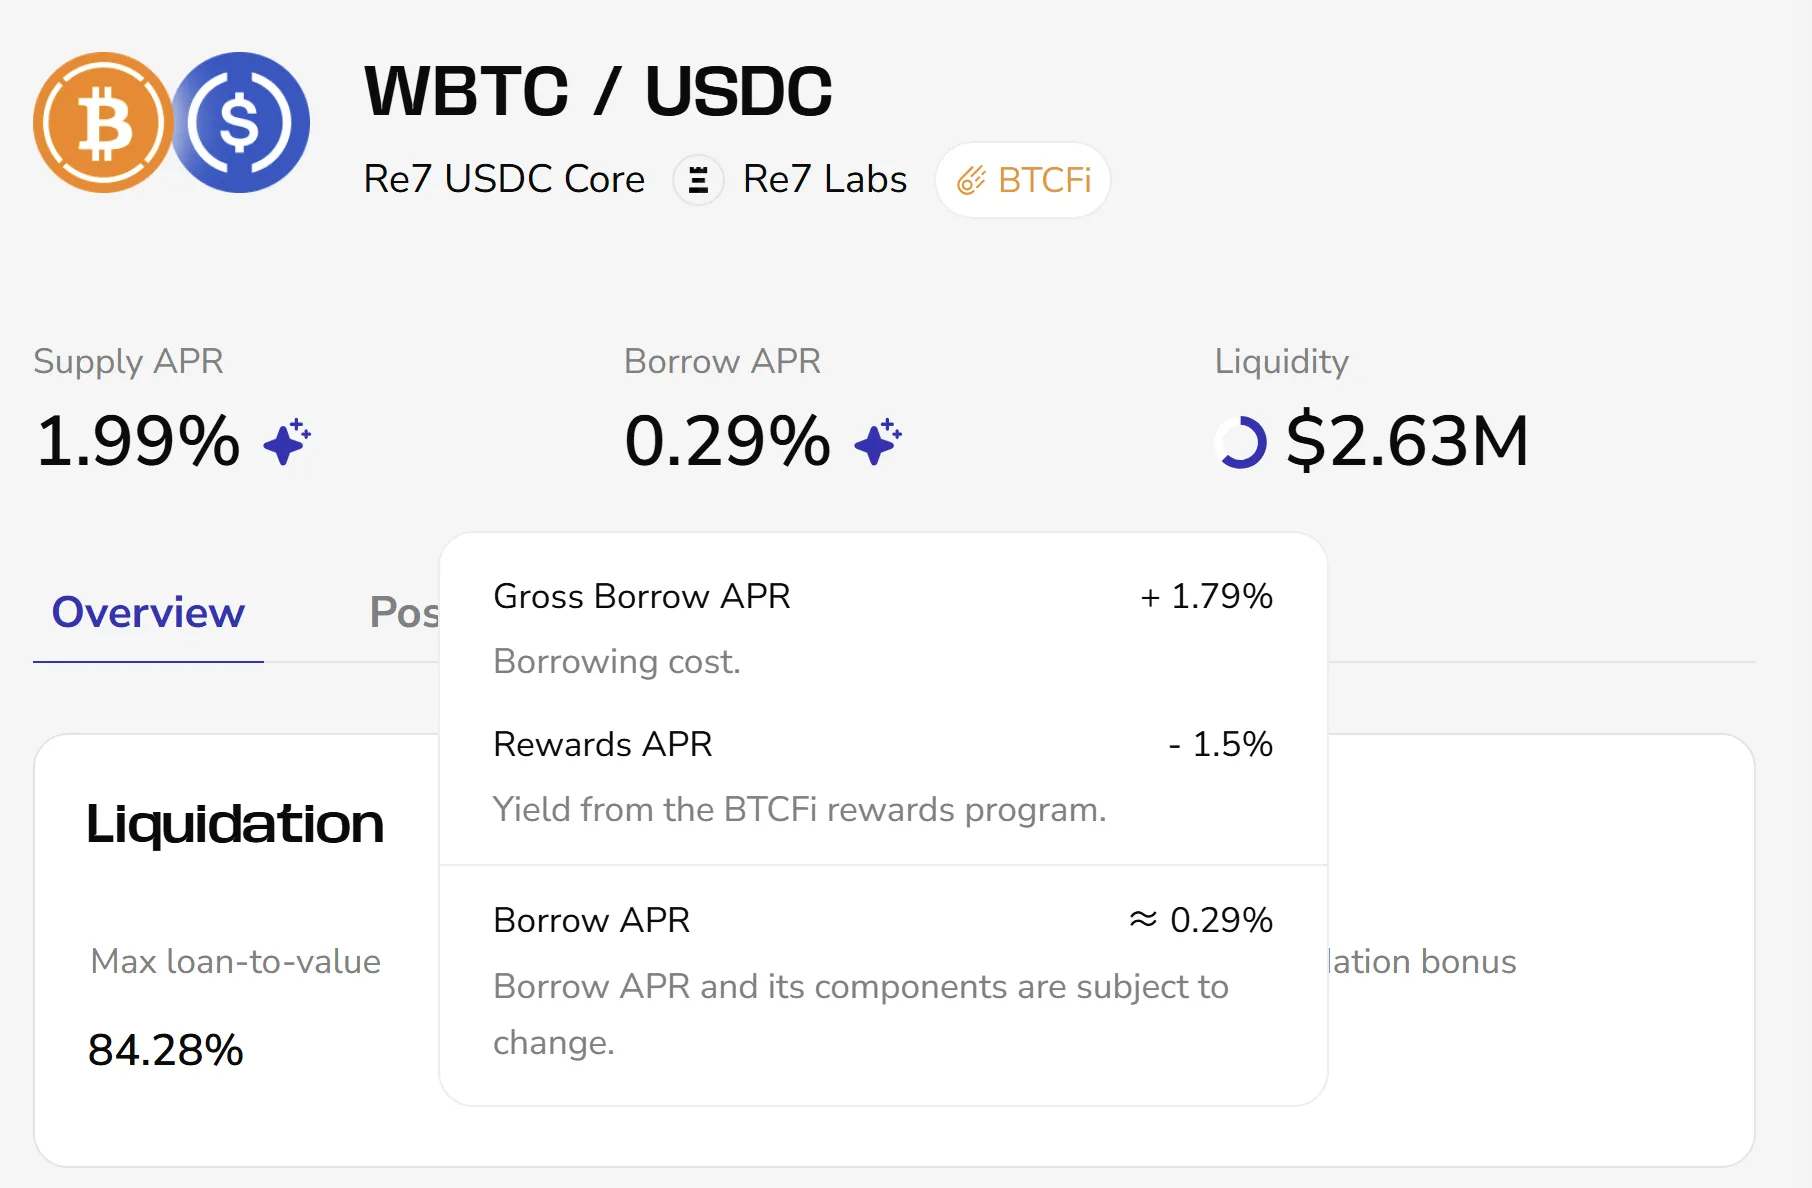The image size is (1812, 1188).
Task: Click the USDC dollar token icon
Action: coord(241,123)
